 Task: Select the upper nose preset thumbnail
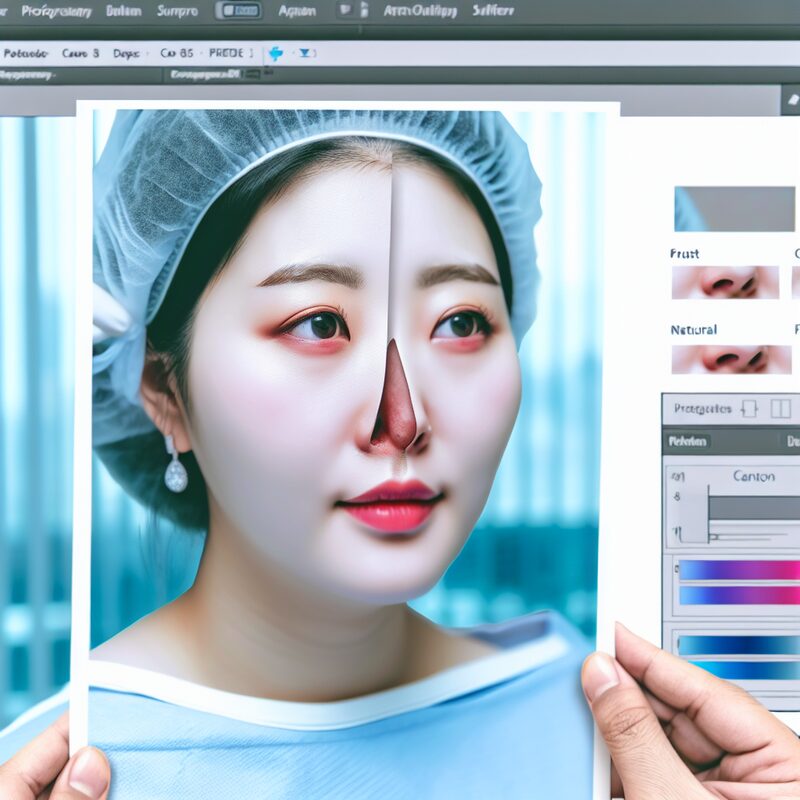click(725, 282)
